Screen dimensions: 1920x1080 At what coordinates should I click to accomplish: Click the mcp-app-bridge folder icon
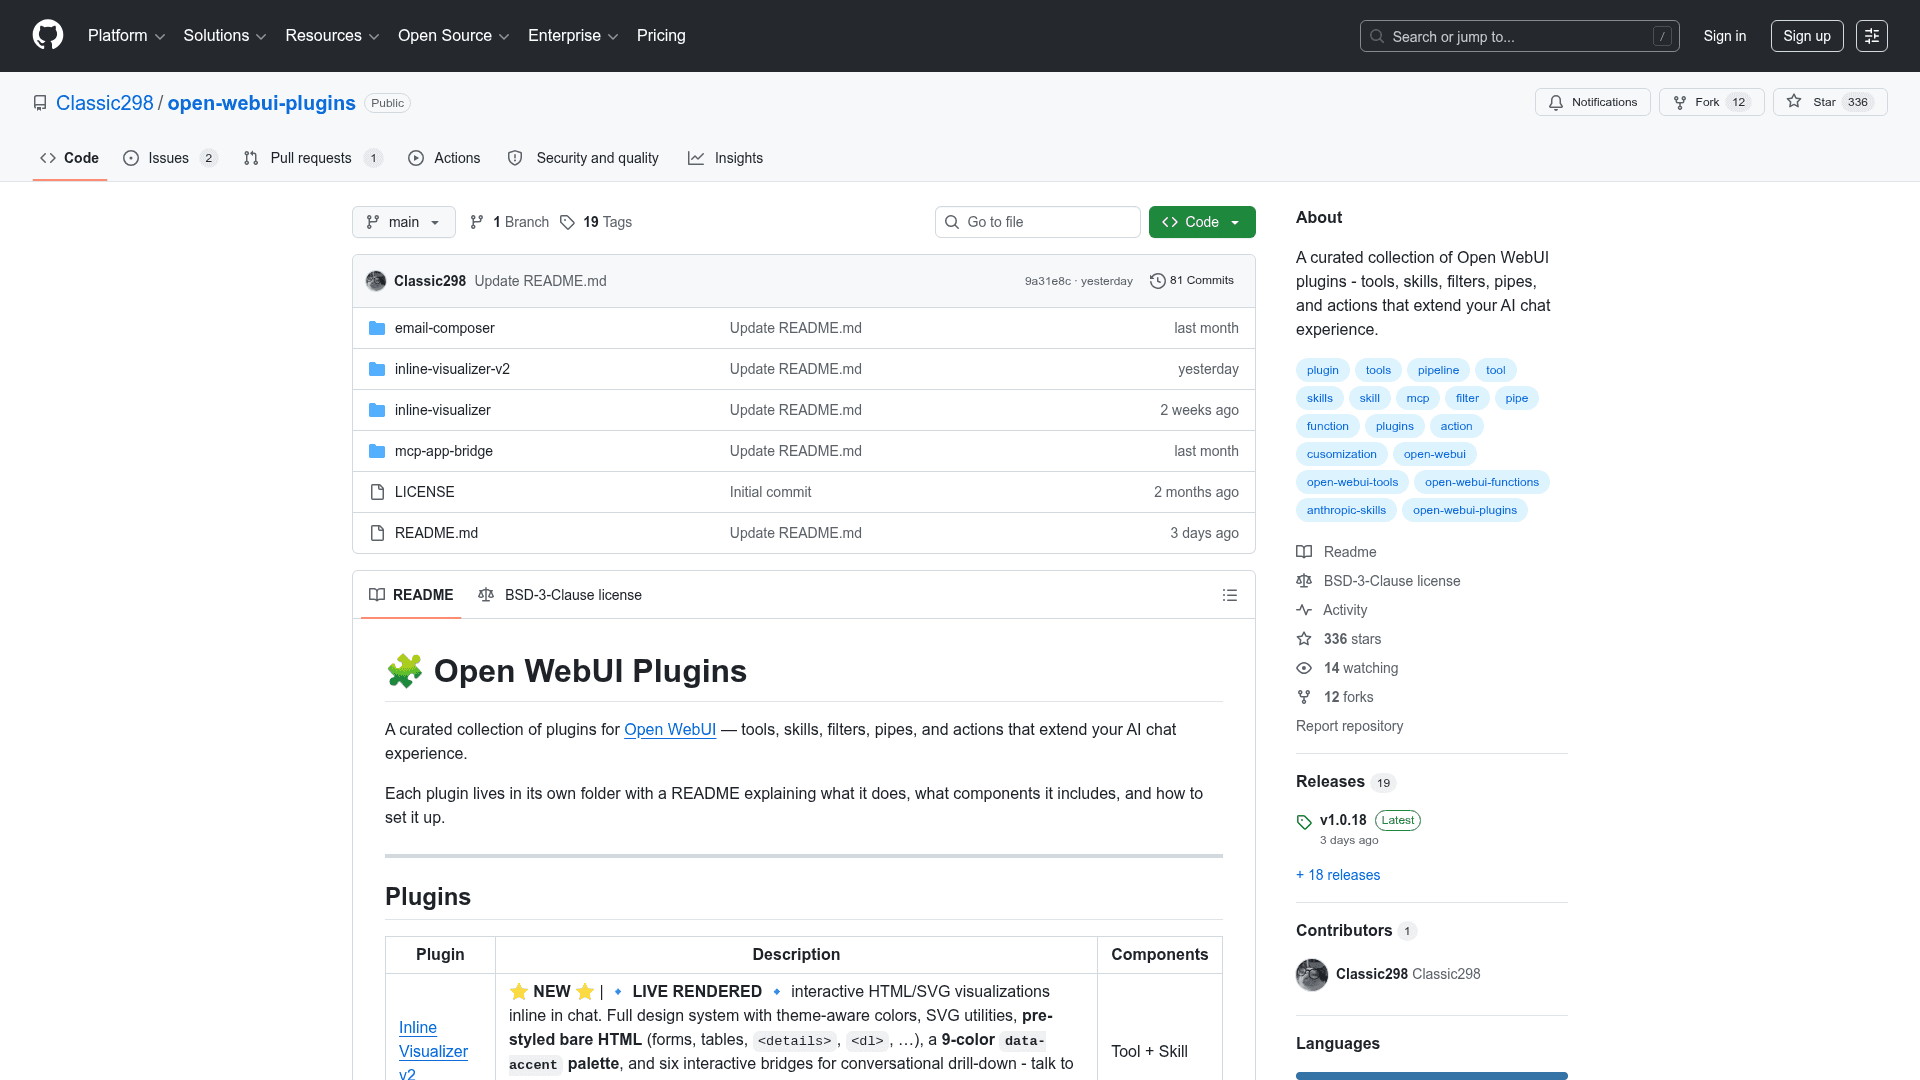[x=377, y=451]
